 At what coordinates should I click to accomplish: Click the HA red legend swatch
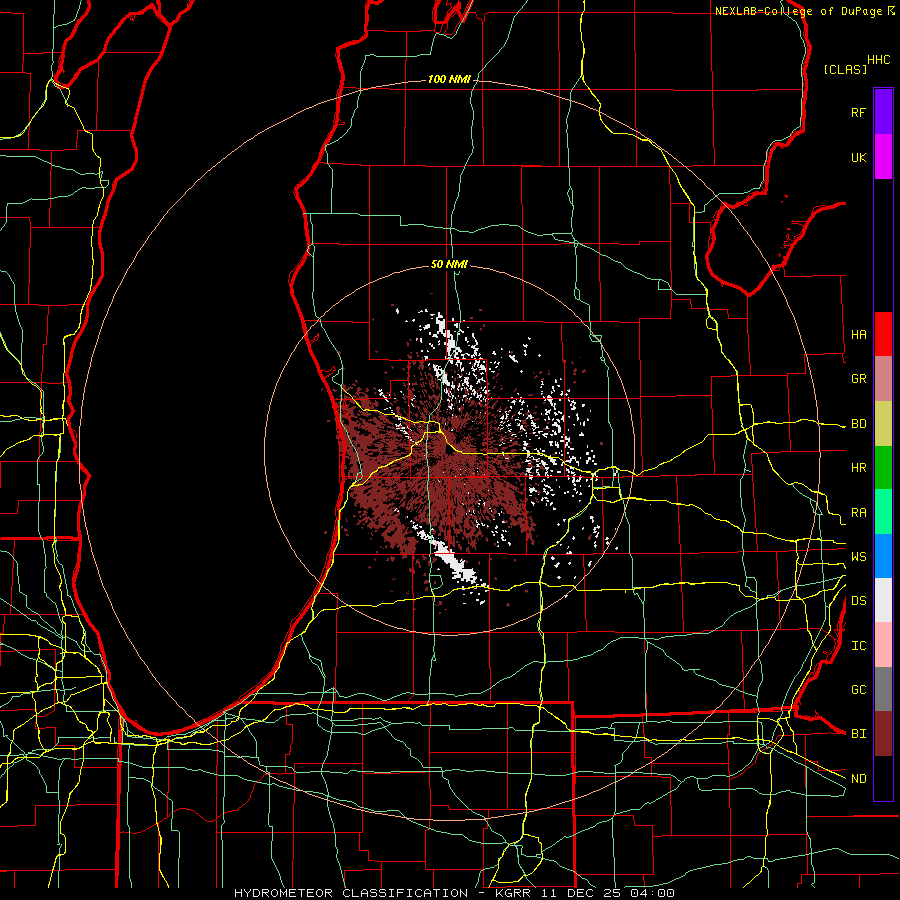coord(883,334)
